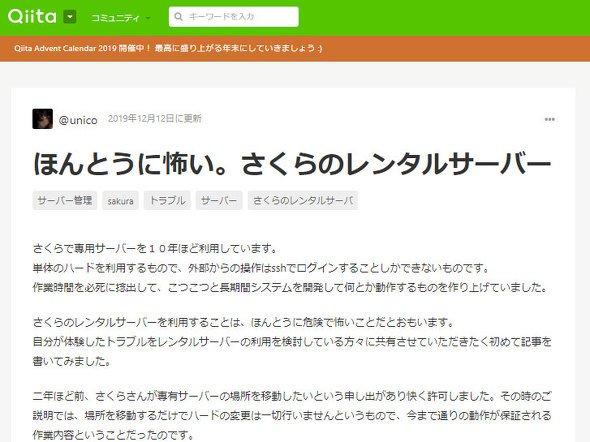Click the text 書いてみました。

point(72,361)
